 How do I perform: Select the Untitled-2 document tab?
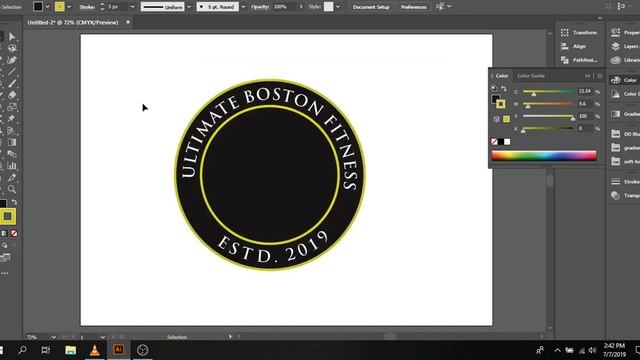tap(73, 22)
